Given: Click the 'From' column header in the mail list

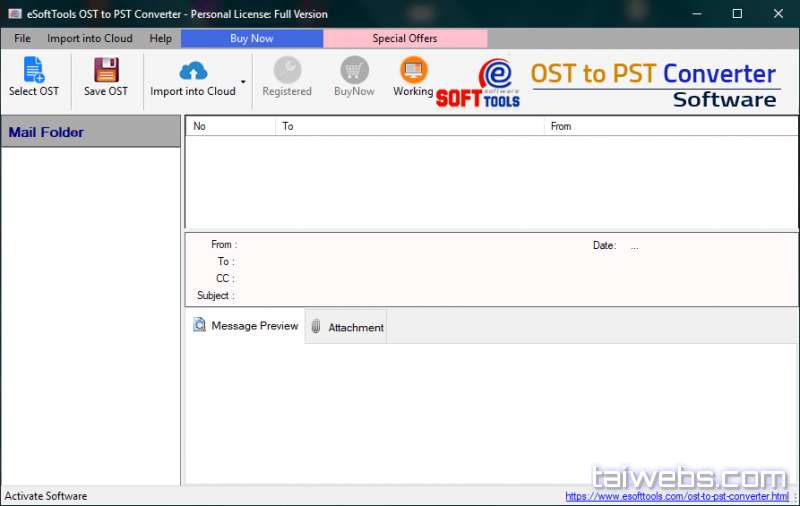Looking at the screenshot, I should click(670, 126).
